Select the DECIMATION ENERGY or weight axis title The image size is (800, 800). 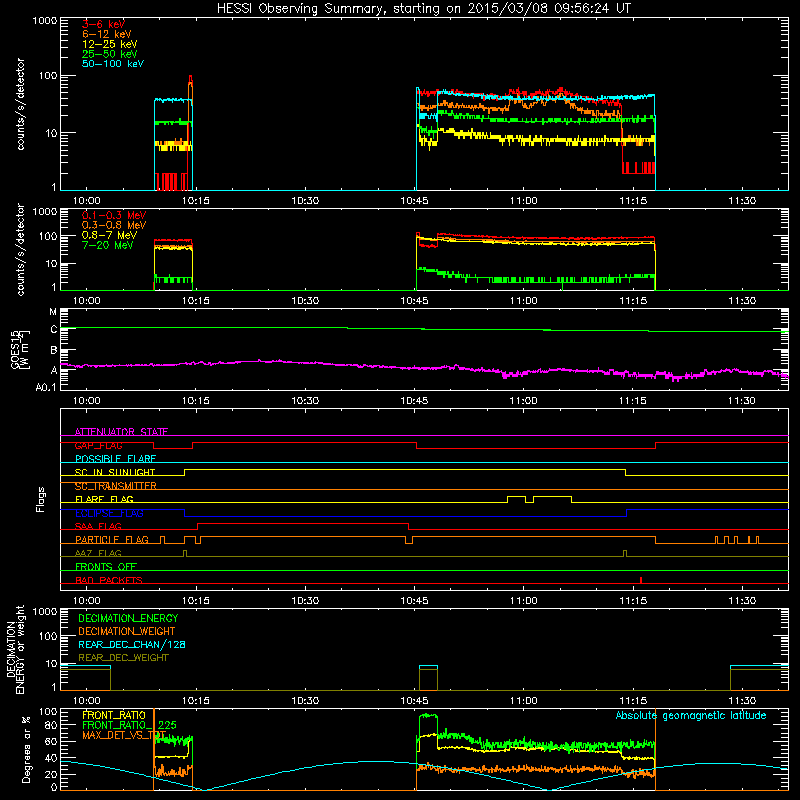click(15, 649)
